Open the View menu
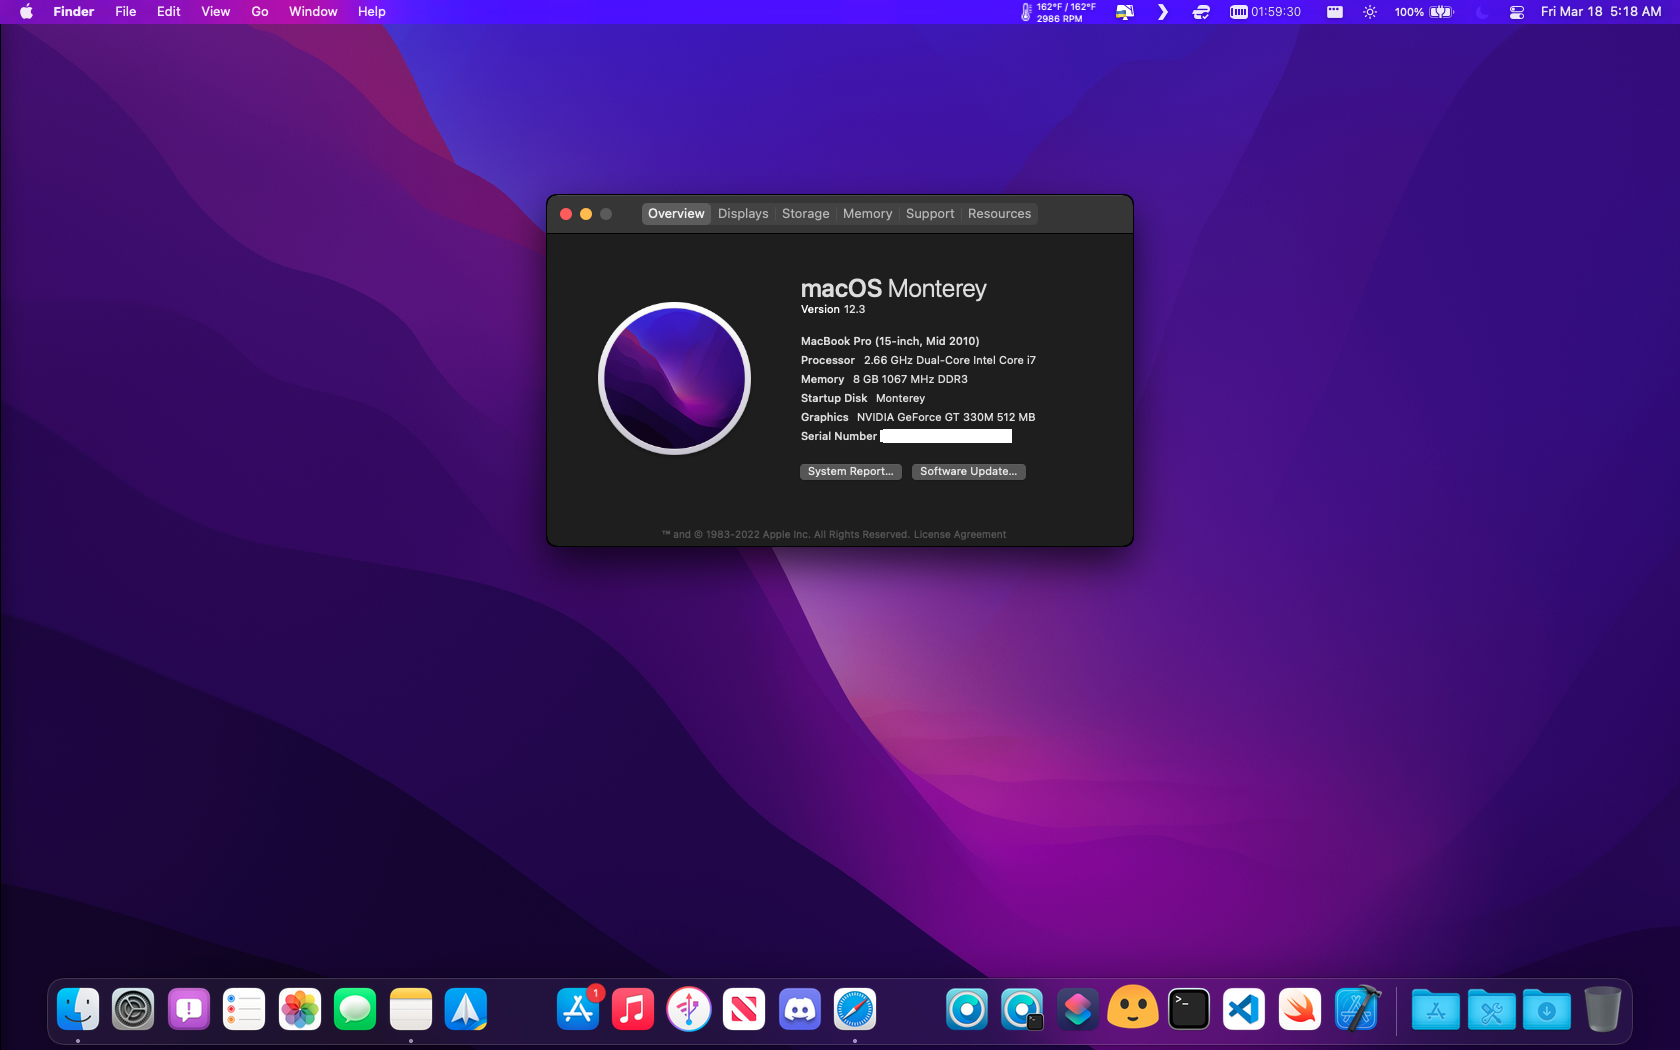 (x=216, y=12)
